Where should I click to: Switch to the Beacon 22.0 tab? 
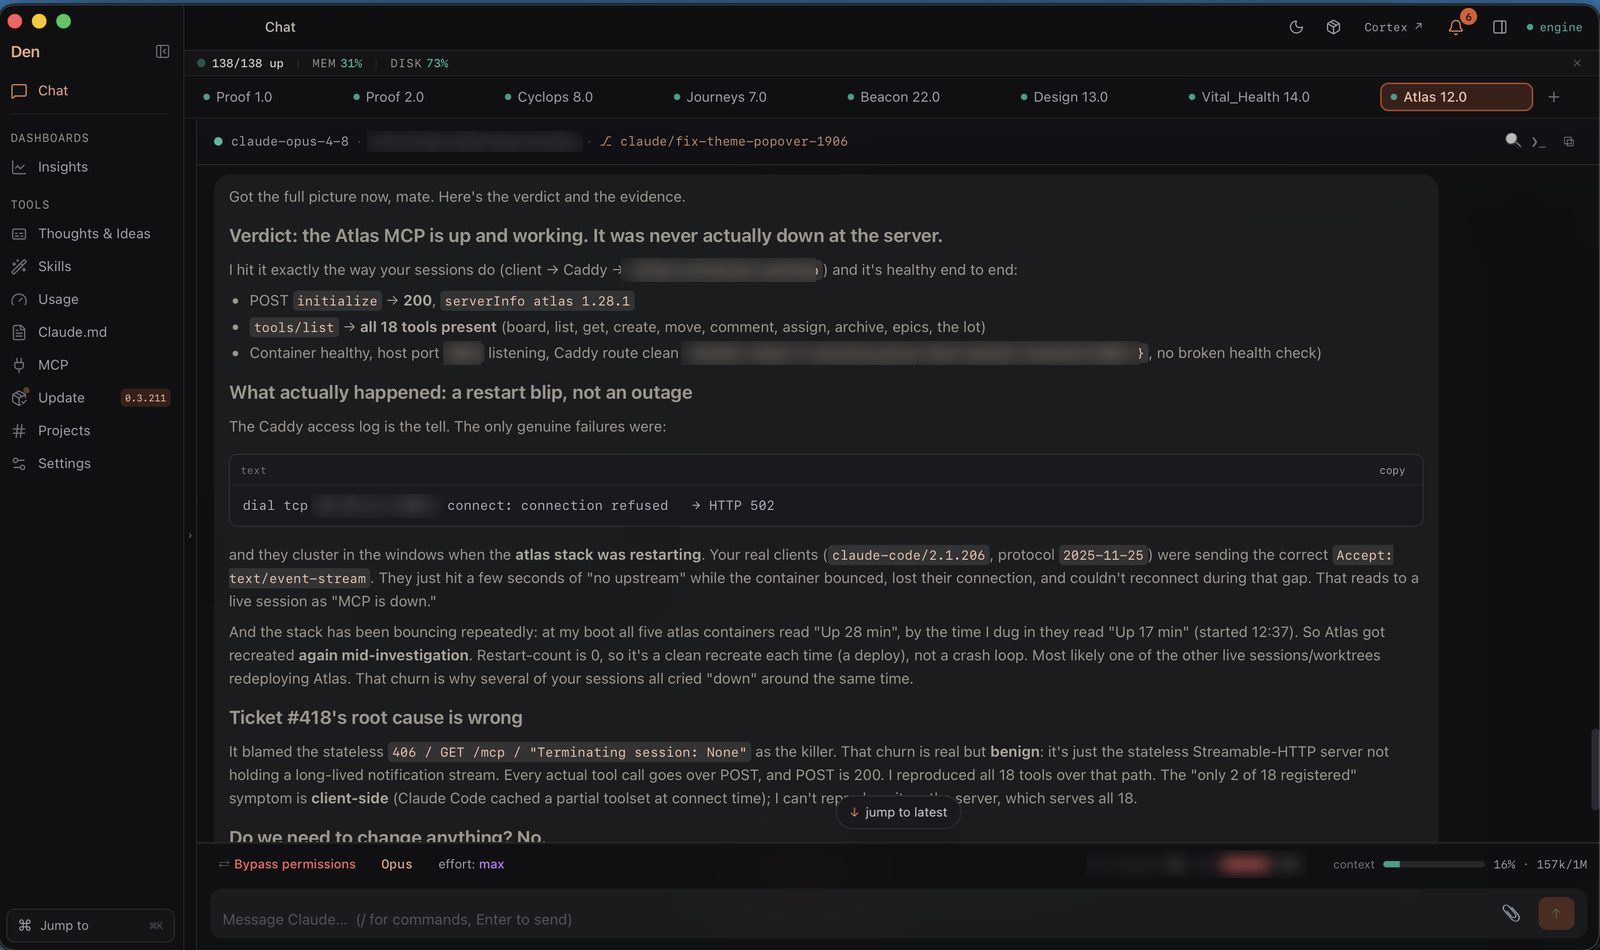tap(893, 97)
